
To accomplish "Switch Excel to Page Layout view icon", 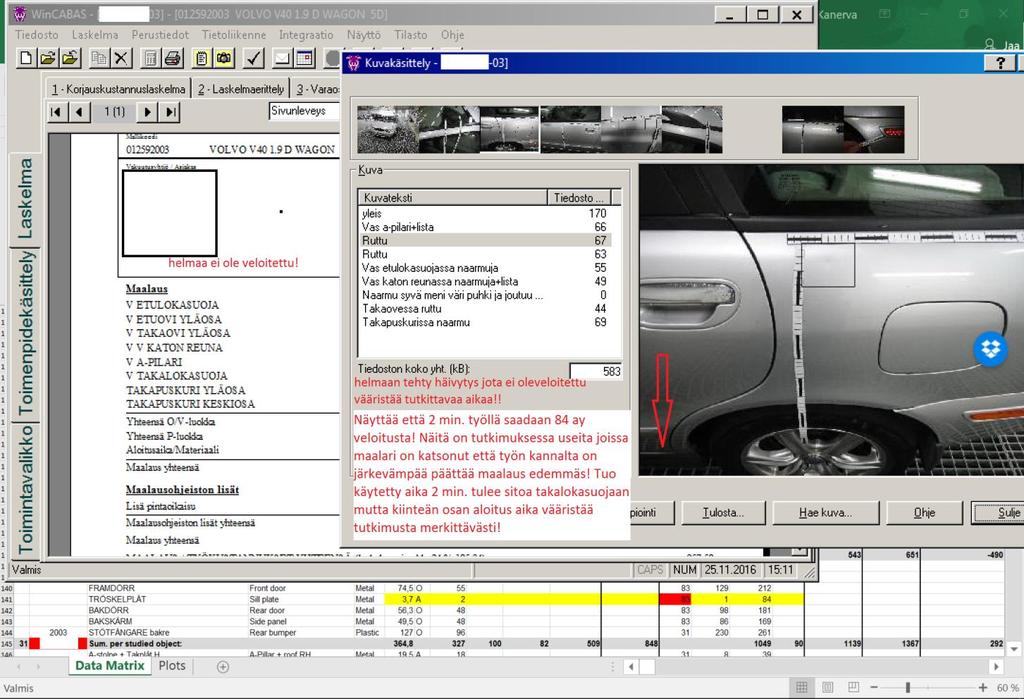I will click(x=827, y=687).
